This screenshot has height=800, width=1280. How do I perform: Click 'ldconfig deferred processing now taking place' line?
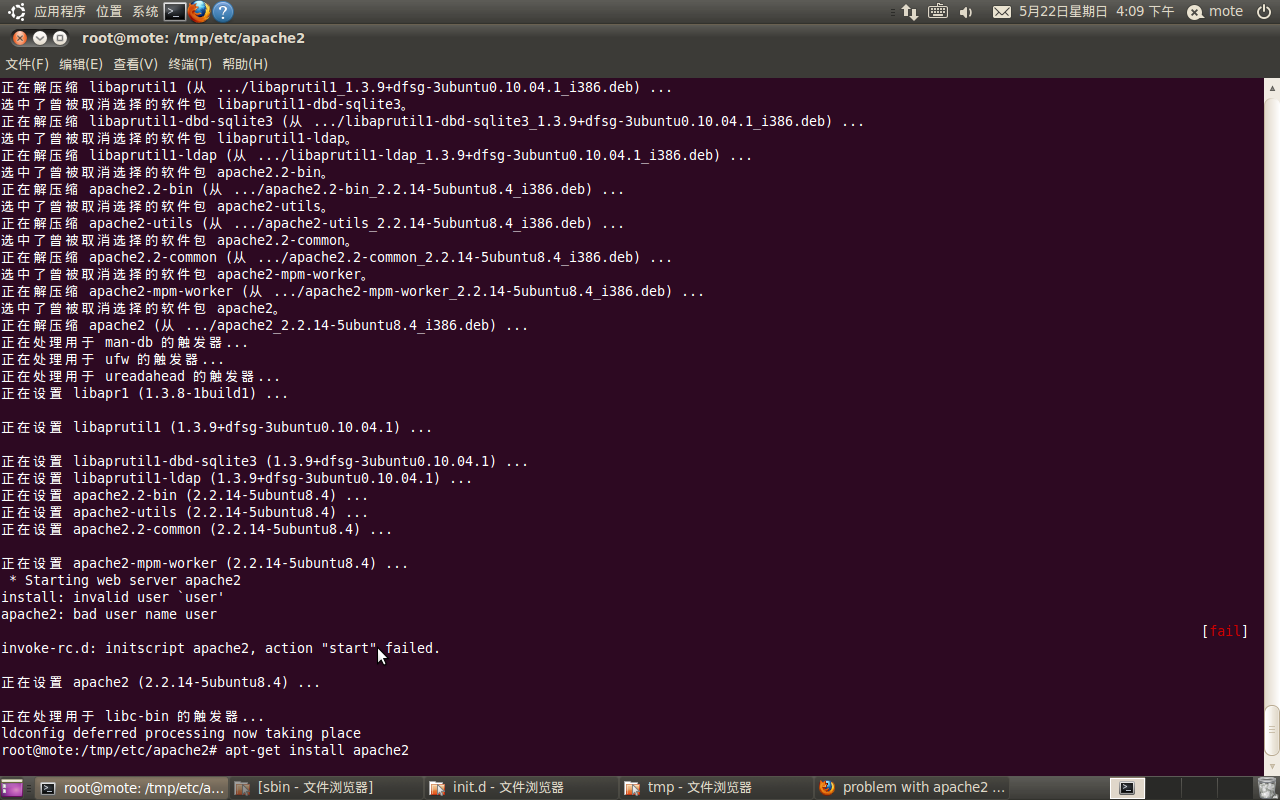[181, 733]
